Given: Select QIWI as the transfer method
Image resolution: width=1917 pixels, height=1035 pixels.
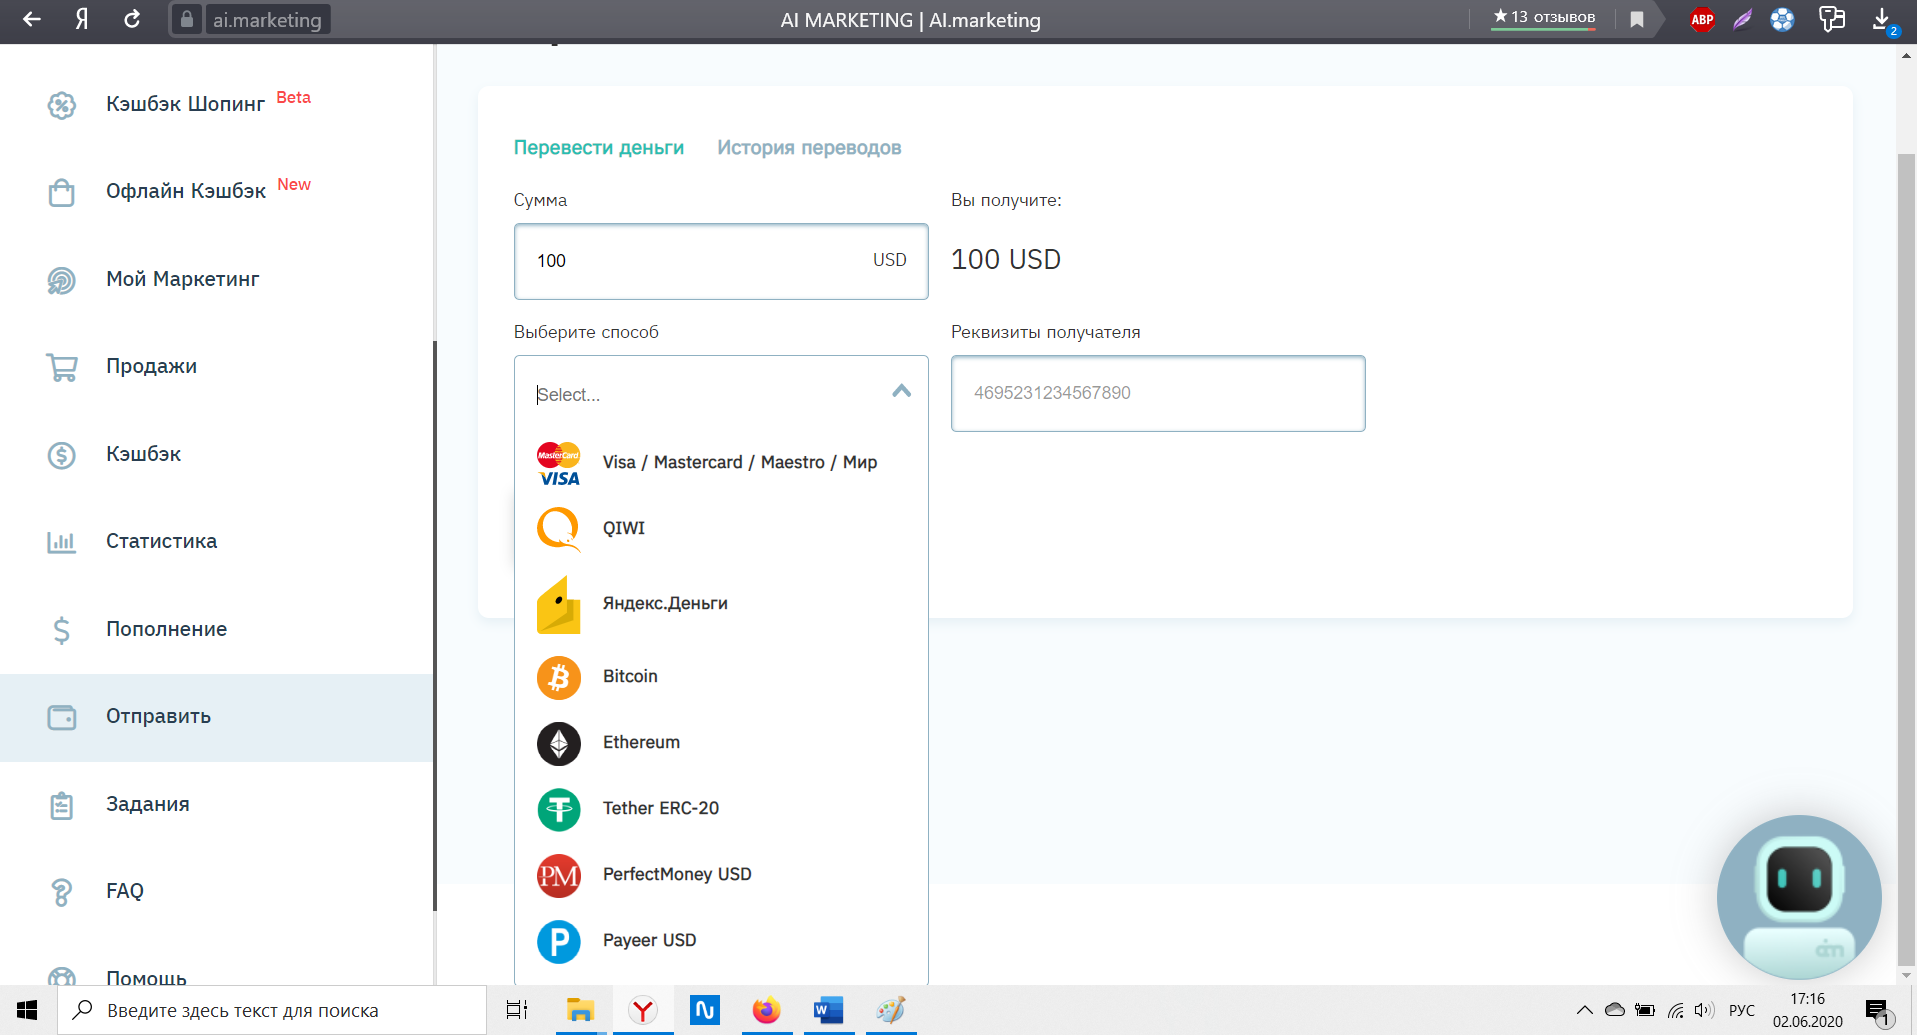Looking at the screenshot, I should (721, 528).
